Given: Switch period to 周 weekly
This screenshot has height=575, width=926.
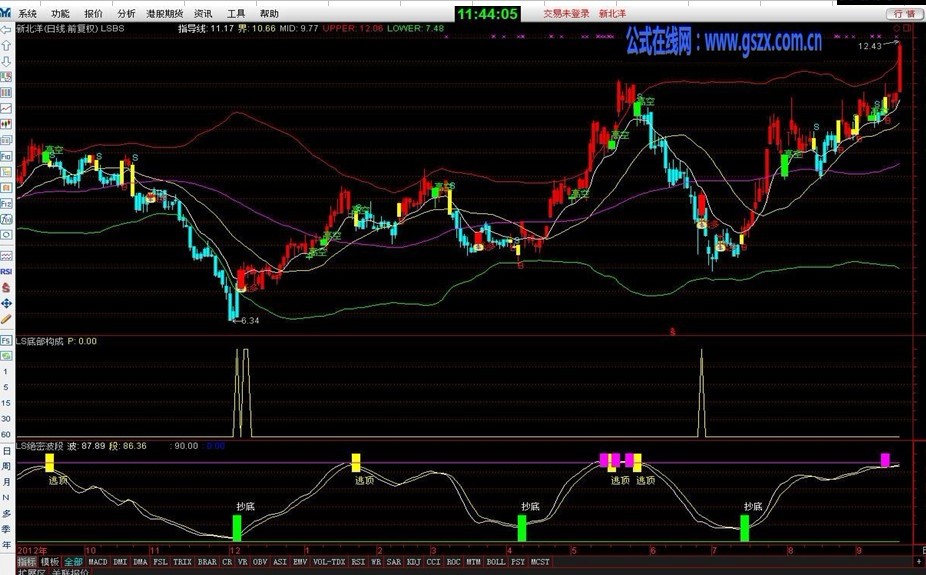Looking at the screenshot, I should [6, 466].
